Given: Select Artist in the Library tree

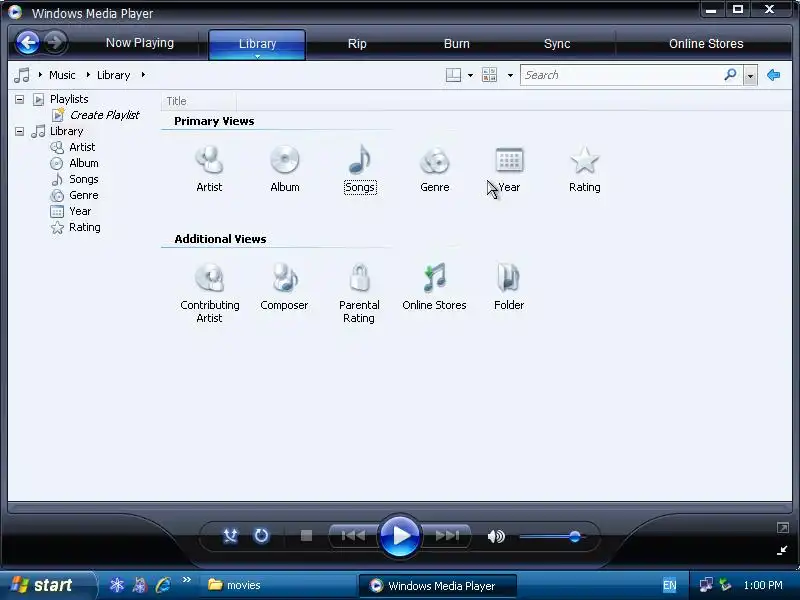Looking at the screenshot, I should [x=82, y=147].
